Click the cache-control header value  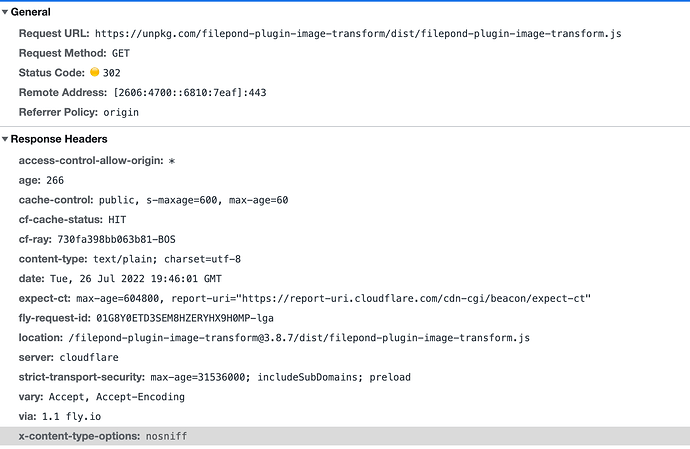[x=193, y=200]
